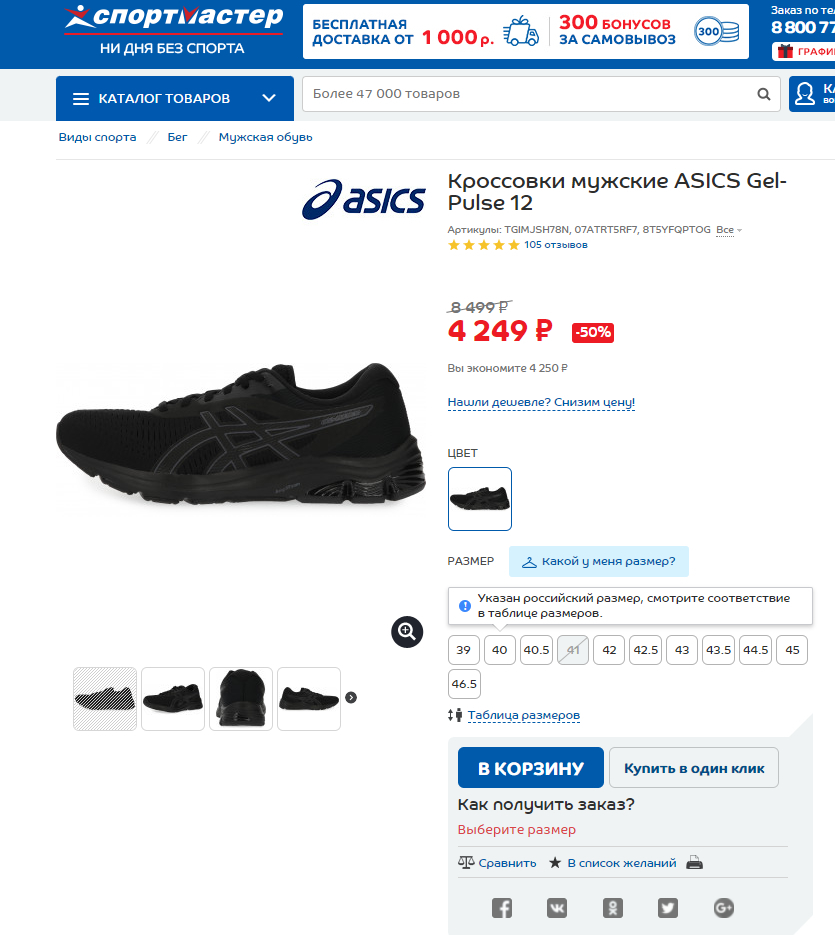Open image zoom magnifier on shoe photo
Viewport: 835px width, 935px height.
[407, 631]
